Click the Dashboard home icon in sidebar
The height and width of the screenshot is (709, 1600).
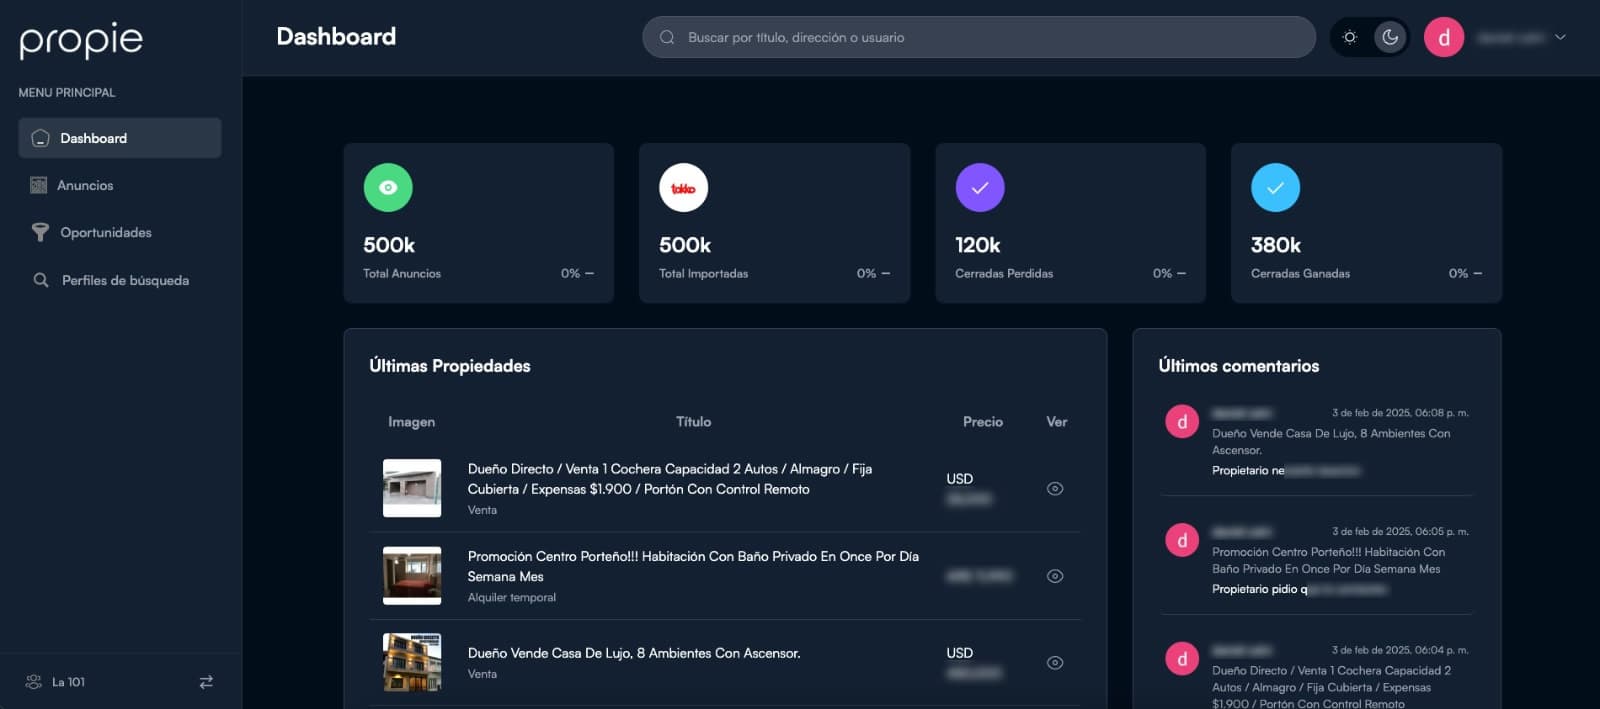click(x=40, y=138)
